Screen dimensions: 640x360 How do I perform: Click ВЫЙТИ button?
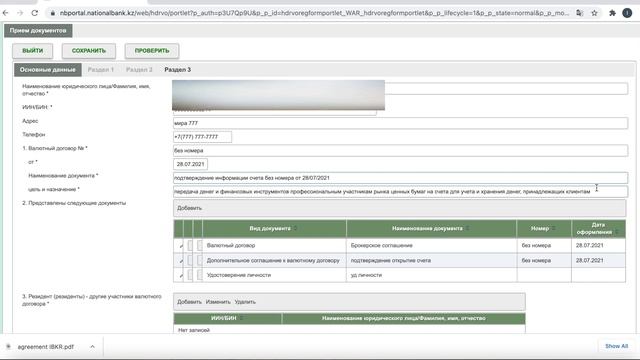[x=33, y=51]
